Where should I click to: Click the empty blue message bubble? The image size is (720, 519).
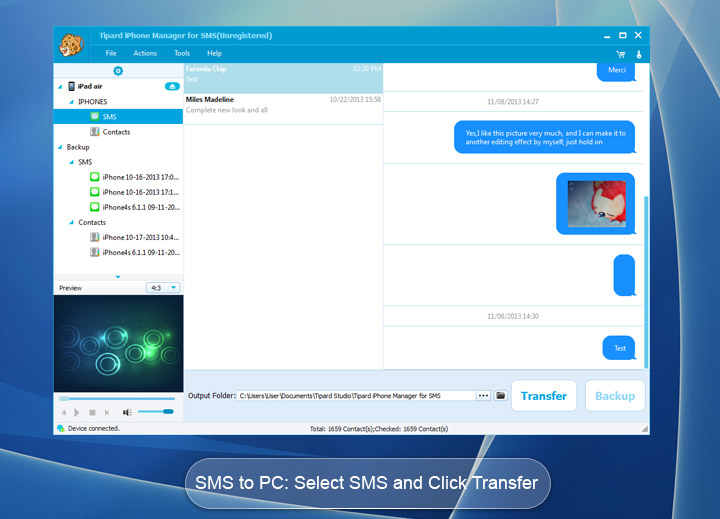624,276
